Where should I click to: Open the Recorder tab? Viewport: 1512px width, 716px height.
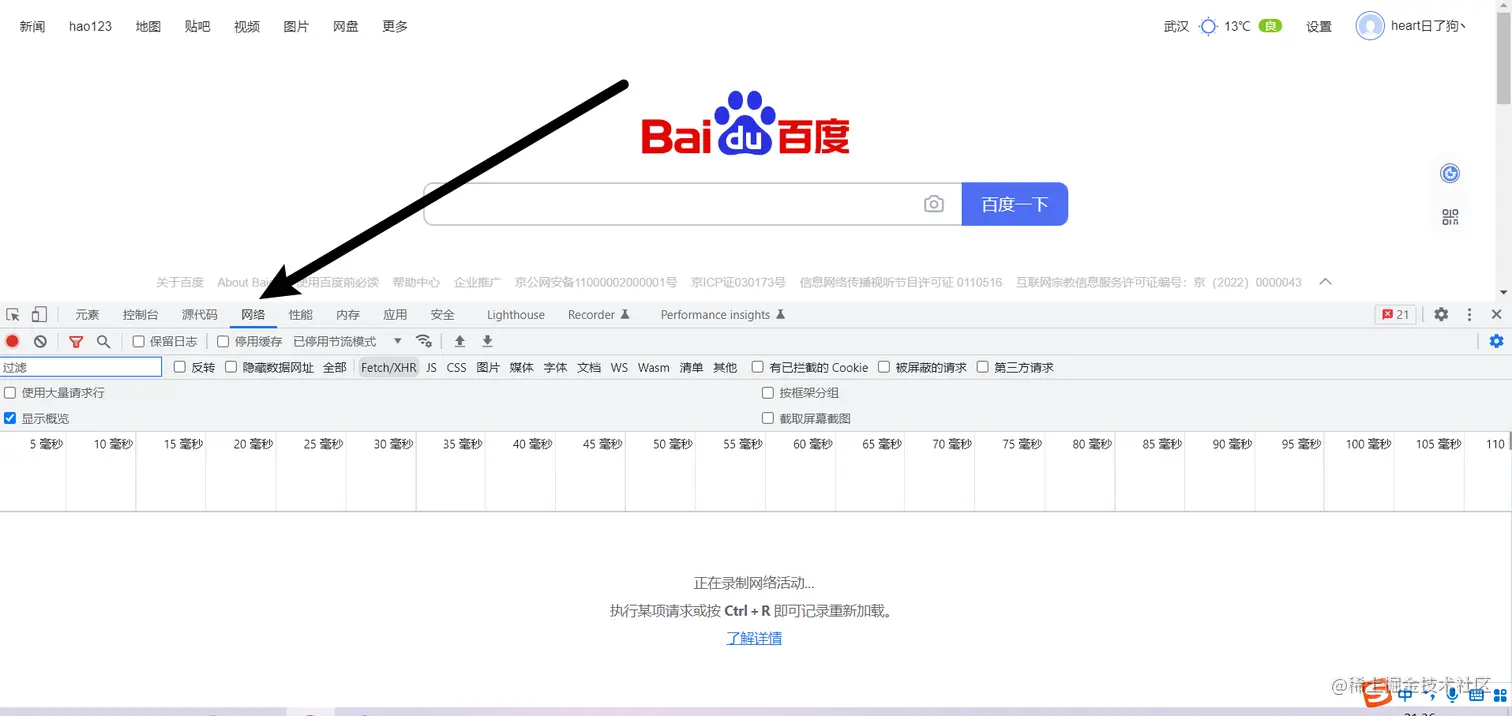click(599, 314)
